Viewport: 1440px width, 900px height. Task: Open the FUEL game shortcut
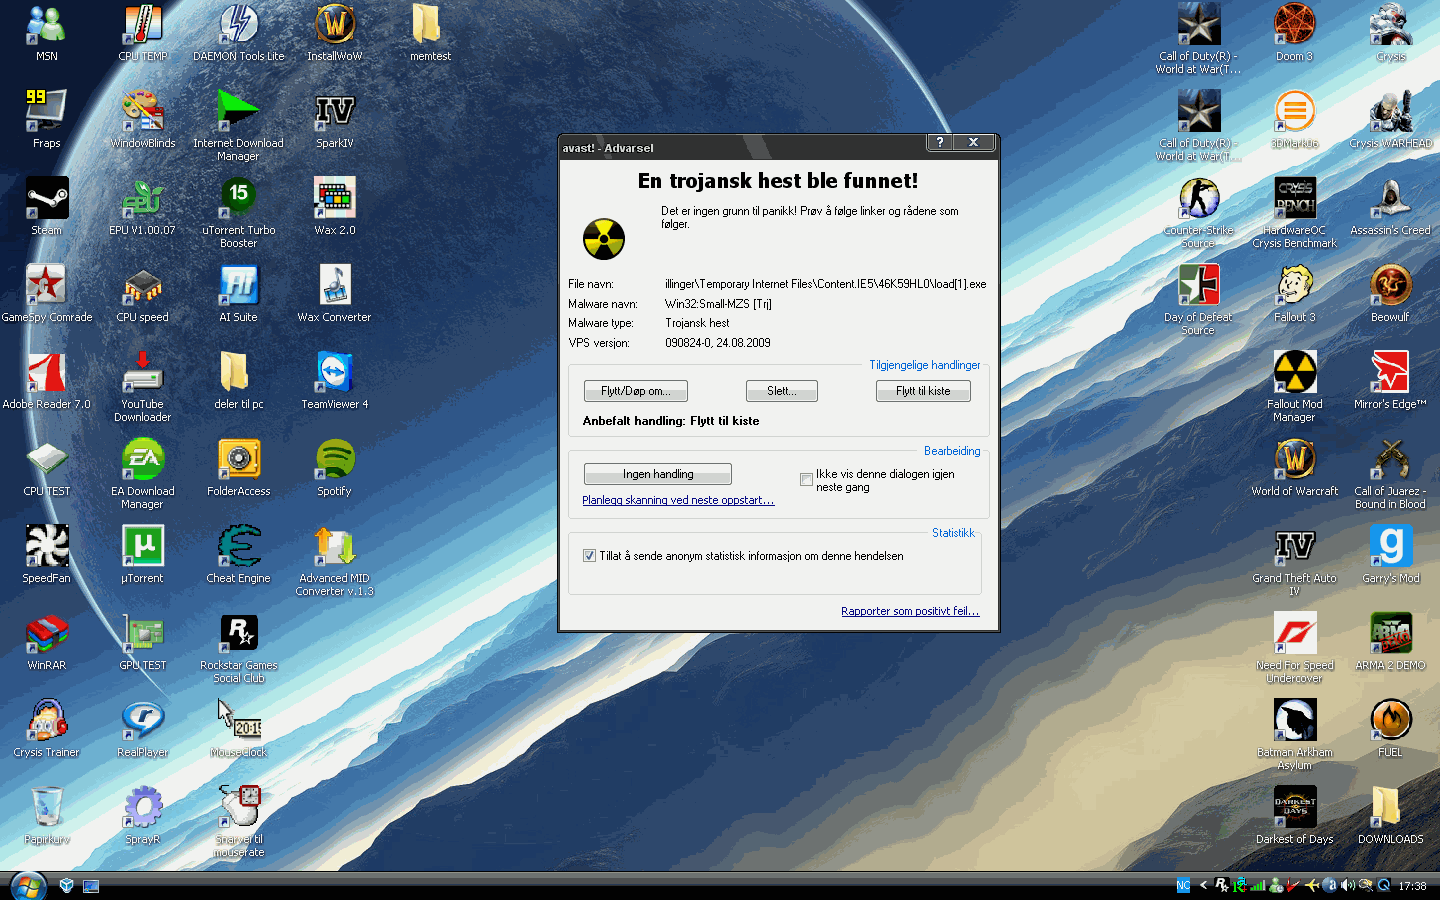tap(1390, 728)
